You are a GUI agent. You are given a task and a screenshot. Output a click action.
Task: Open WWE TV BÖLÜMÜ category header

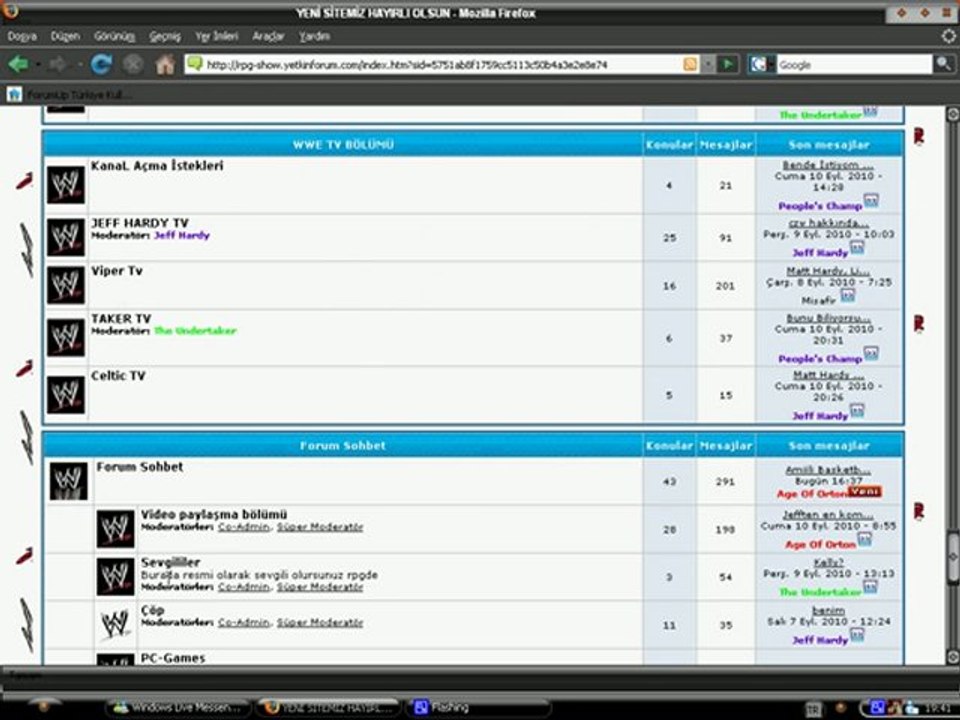click(x=343, y=145)
